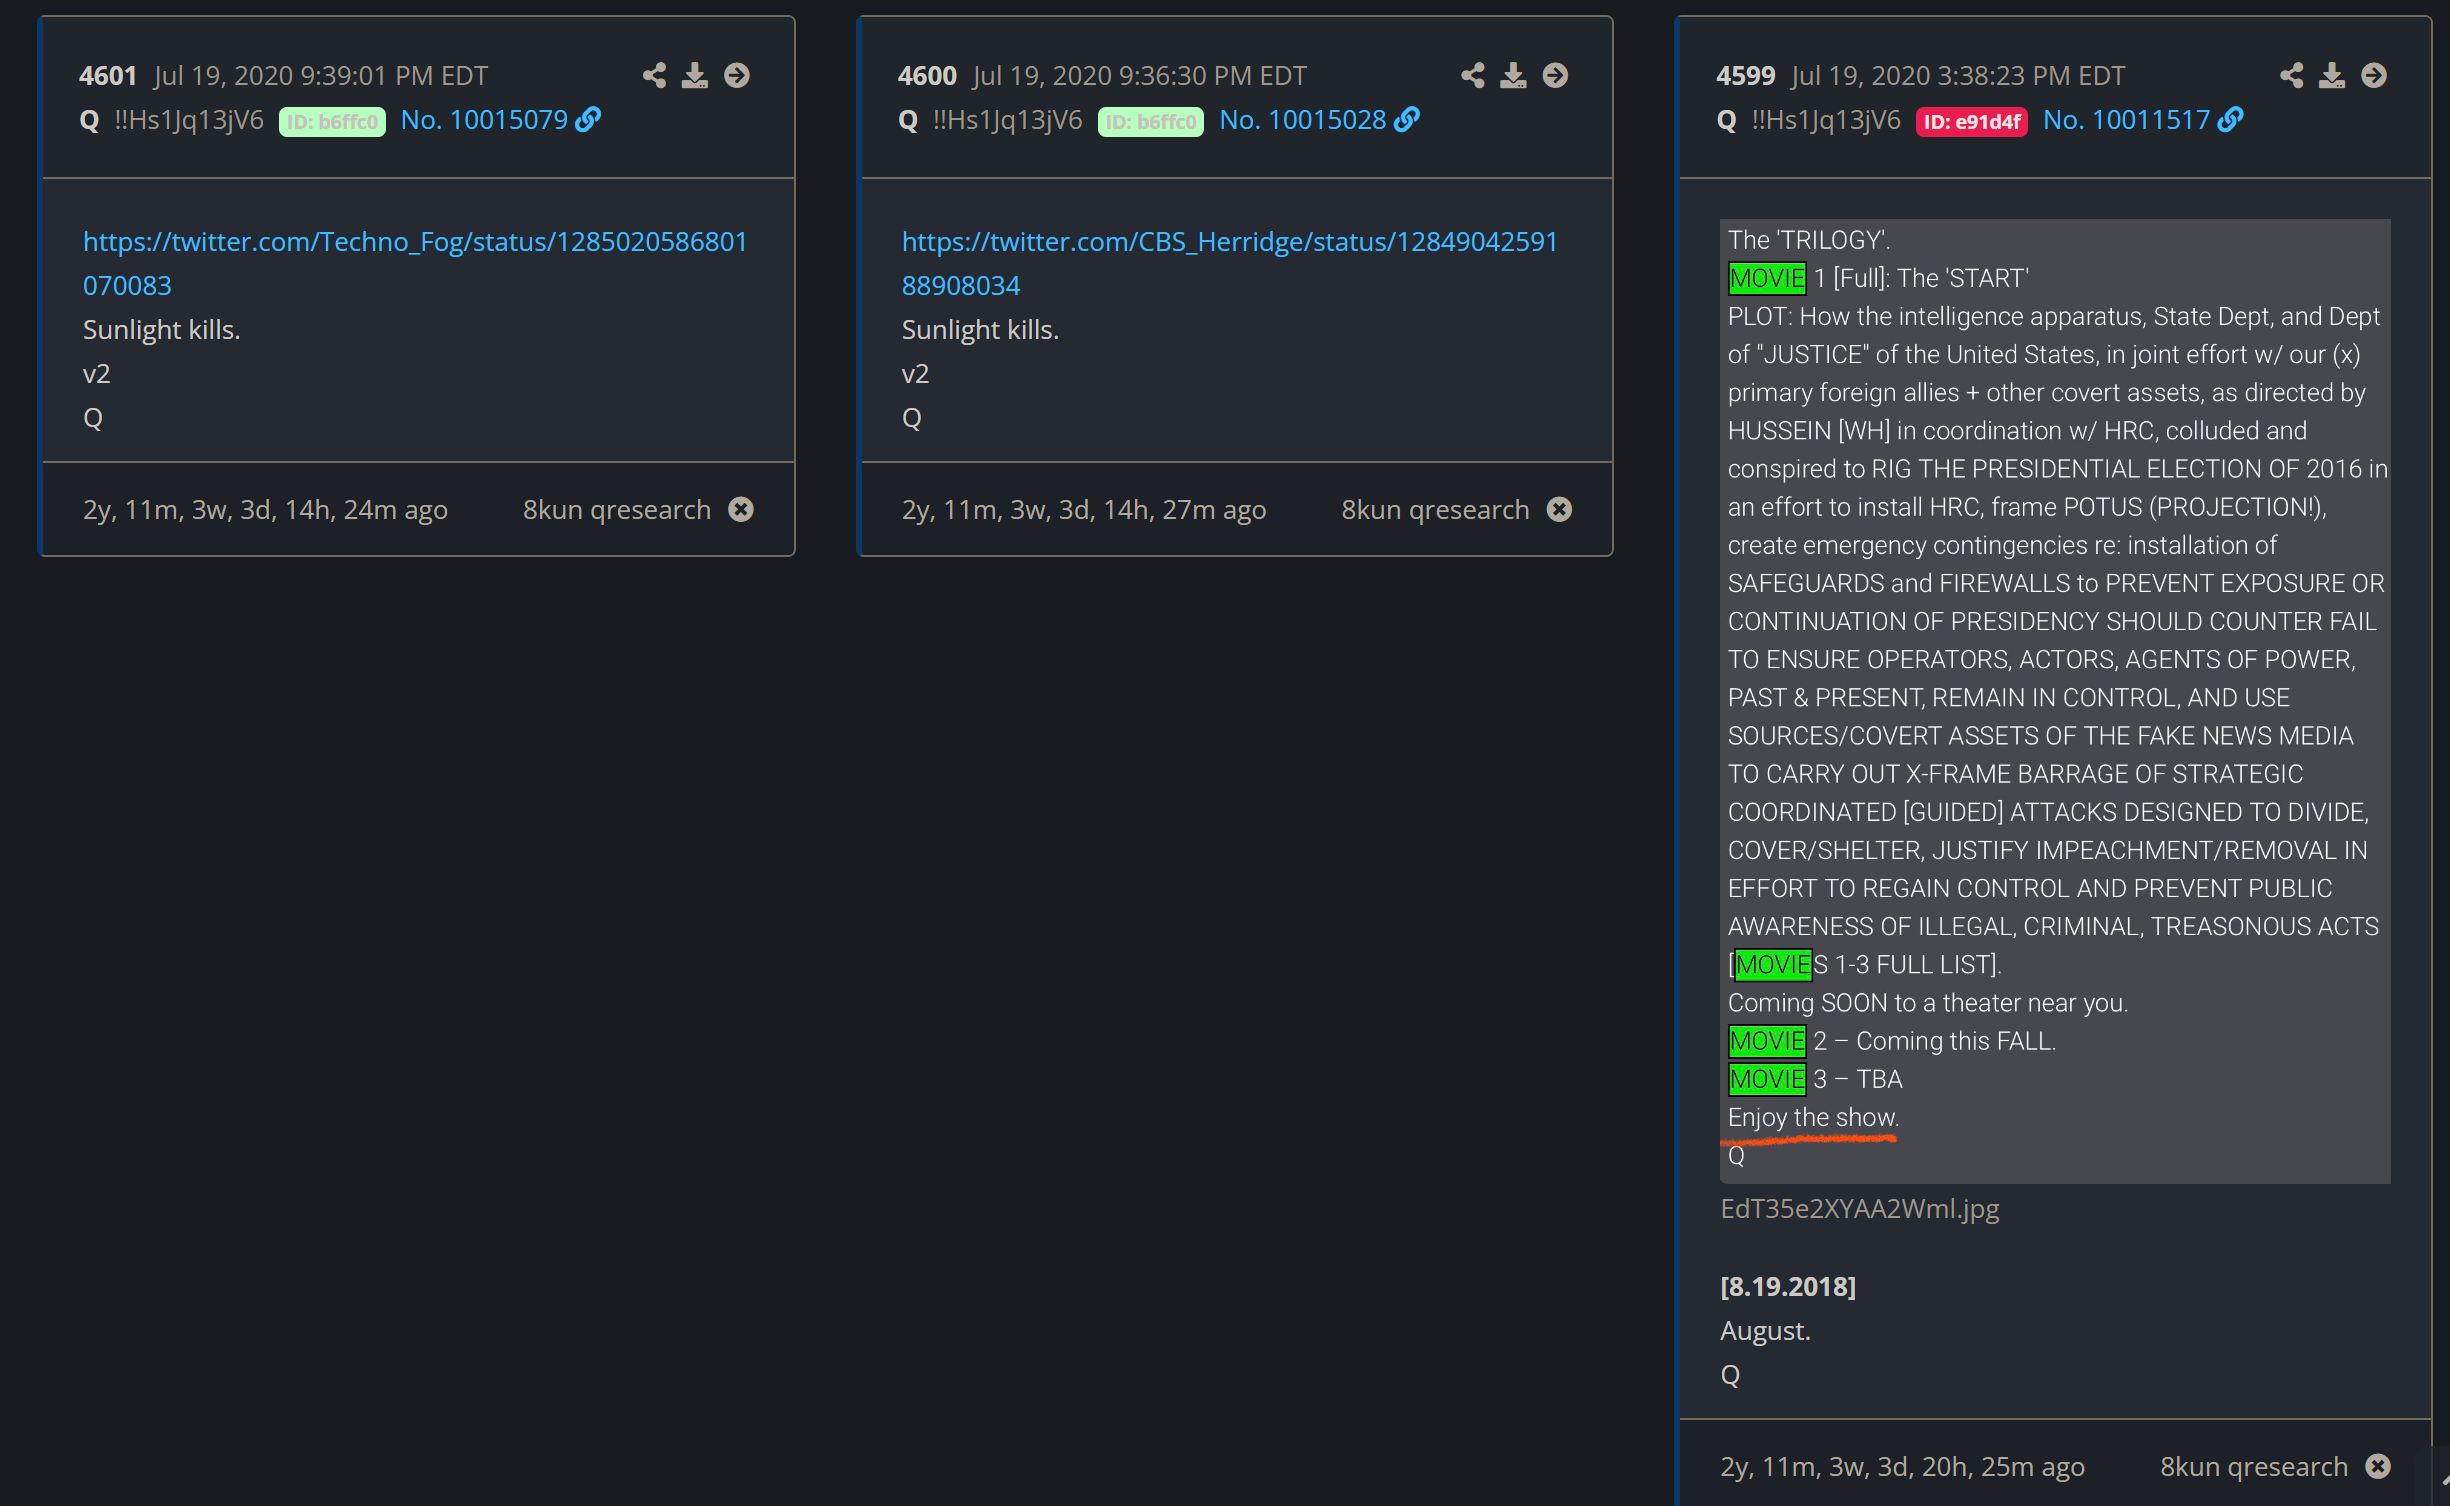Copy link icon beside No. 10015079
This screenshot has height=1506, width=2450.
tap(589, 120)
